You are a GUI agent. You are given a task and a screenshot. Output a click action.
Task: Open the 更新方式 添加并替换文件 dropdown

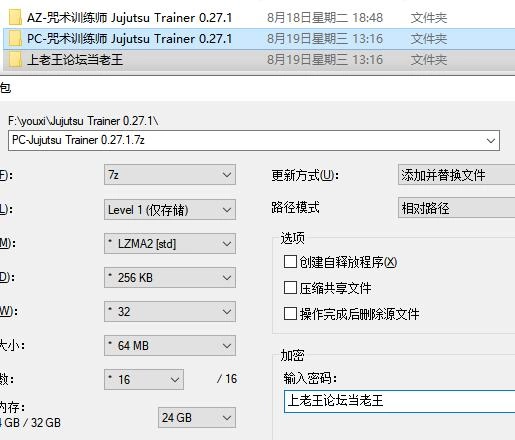tap(457, 175)
